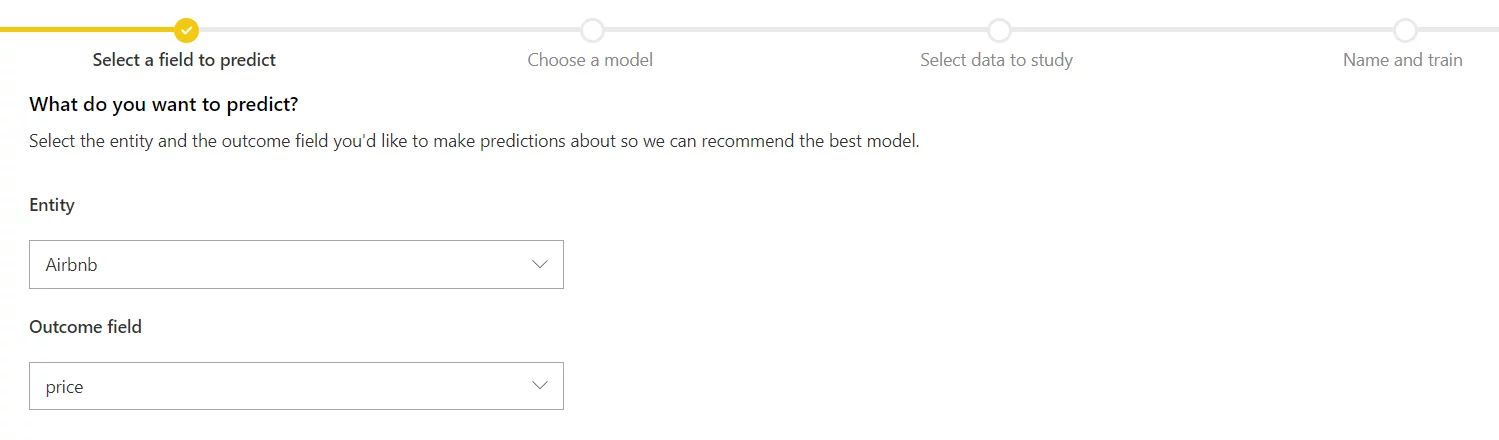Screen dimensions: 1499x440
Task: Expand the Entity chevron arrow
Action: click(x=540, y=265)
